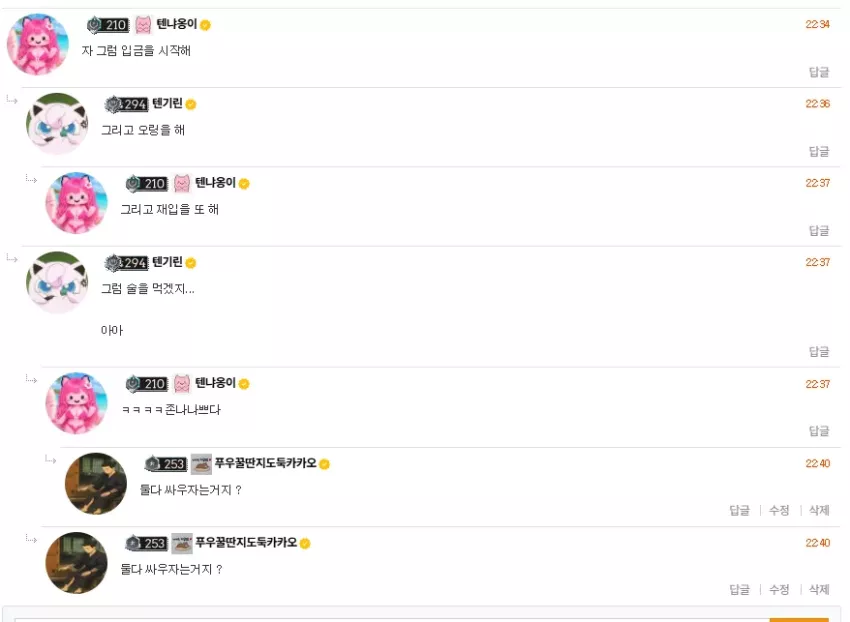Click the level 210 badge on first comment

[x=108, y=24]
